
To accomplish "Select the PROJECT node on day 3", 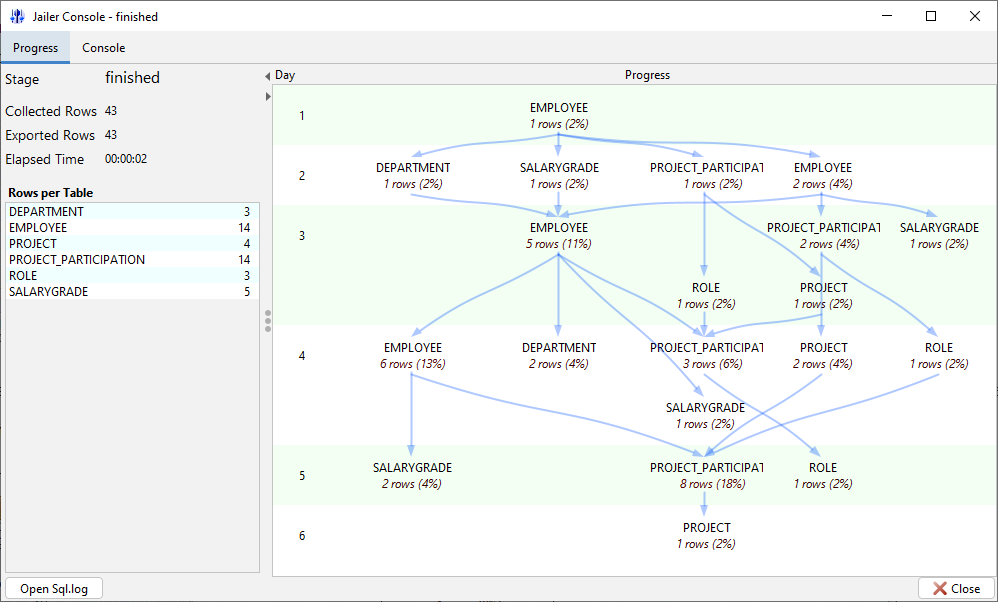I will point(823,295).
